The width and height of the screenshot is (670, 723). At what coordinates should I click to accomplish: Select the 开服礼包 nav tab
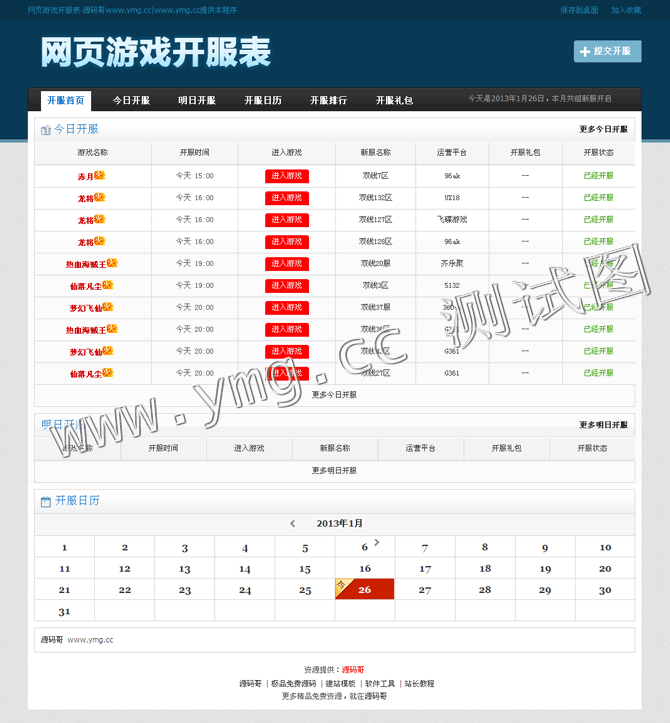tap(394, 100)
